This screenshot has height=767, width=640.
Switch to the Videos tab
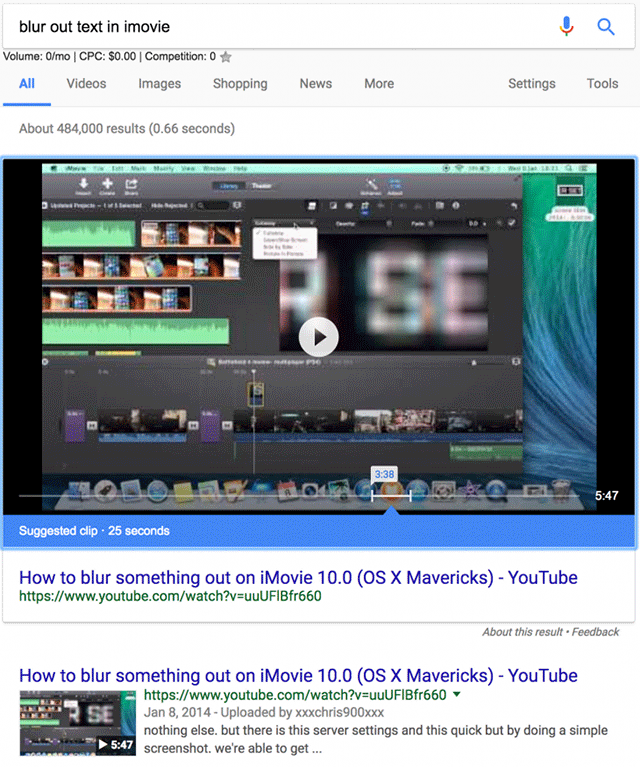click(86, 84)
